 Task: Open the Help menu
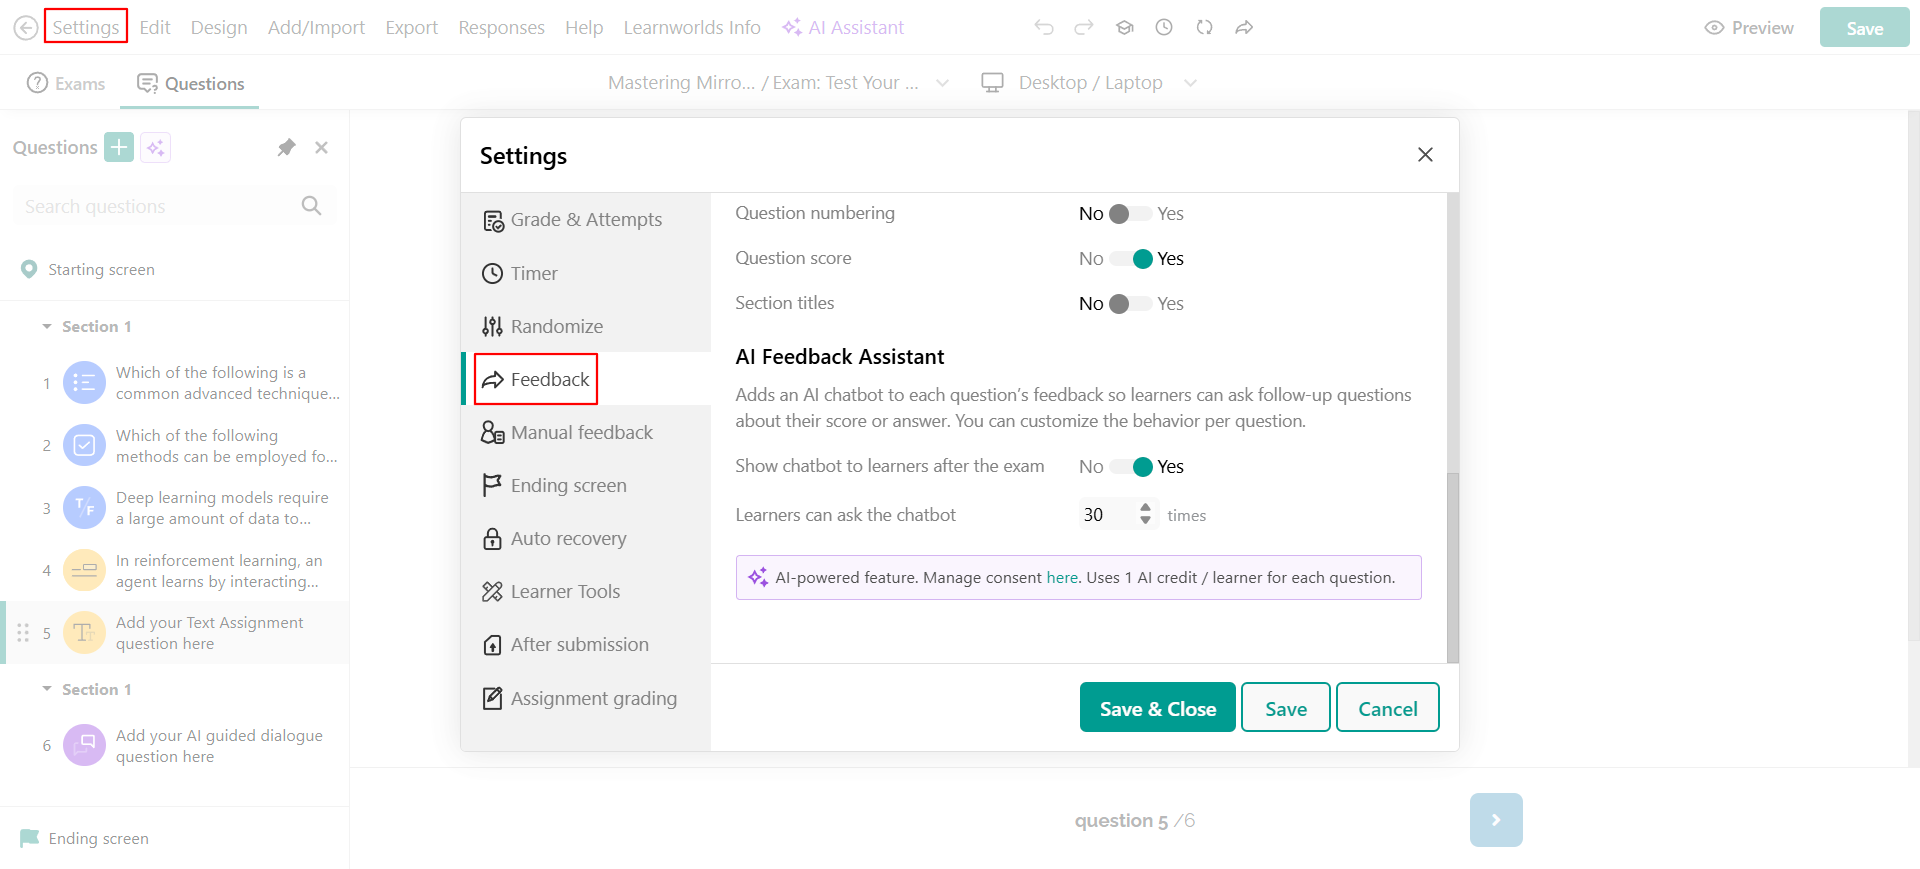584,27
